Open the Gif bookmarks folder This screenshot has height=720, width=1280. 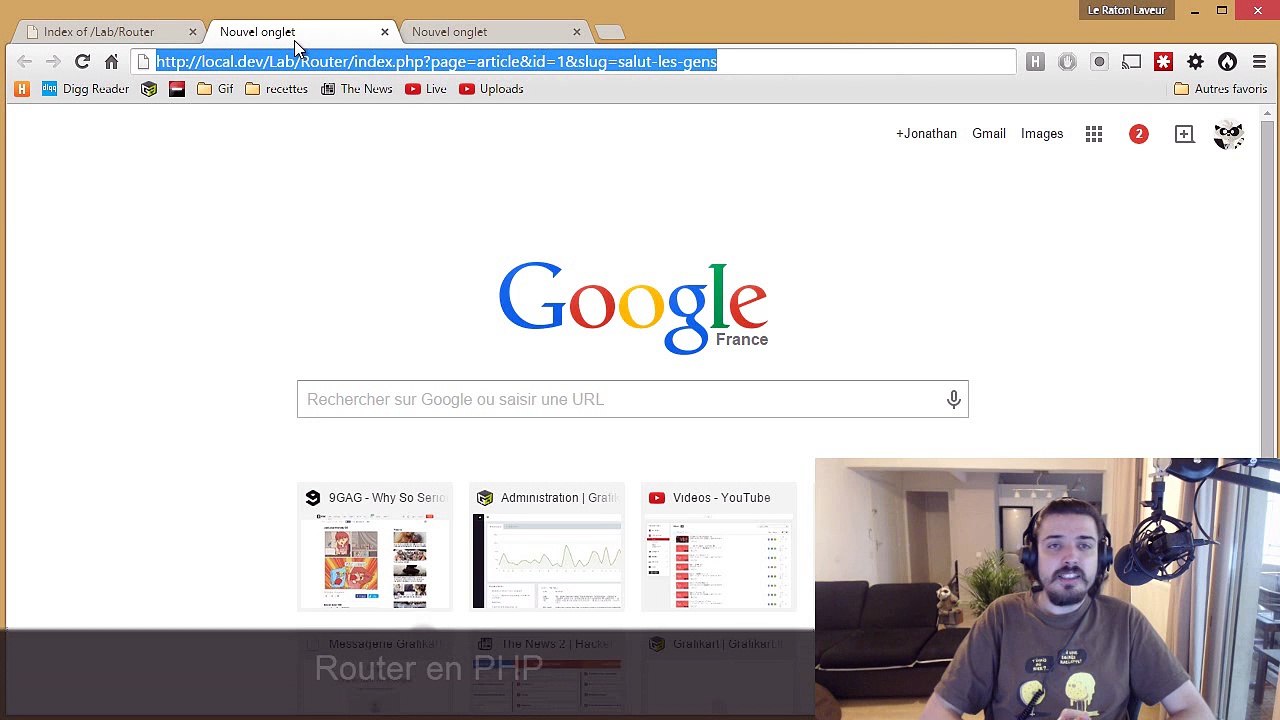(x=215, y=89)
